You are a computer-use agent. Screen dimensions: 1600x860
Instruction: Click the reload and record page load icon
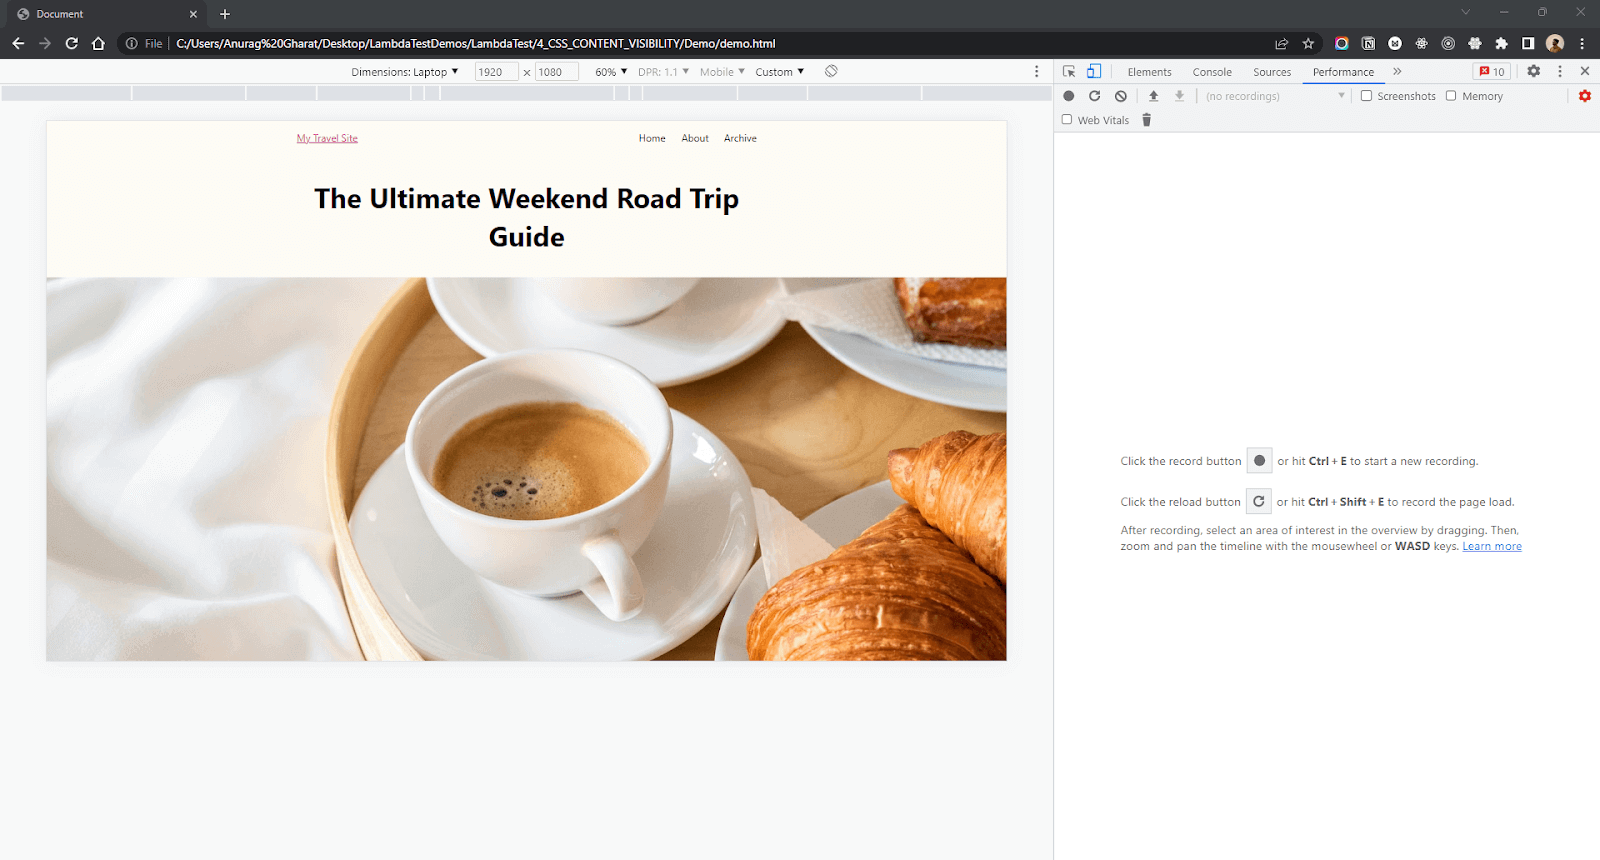coord(1094,96)
